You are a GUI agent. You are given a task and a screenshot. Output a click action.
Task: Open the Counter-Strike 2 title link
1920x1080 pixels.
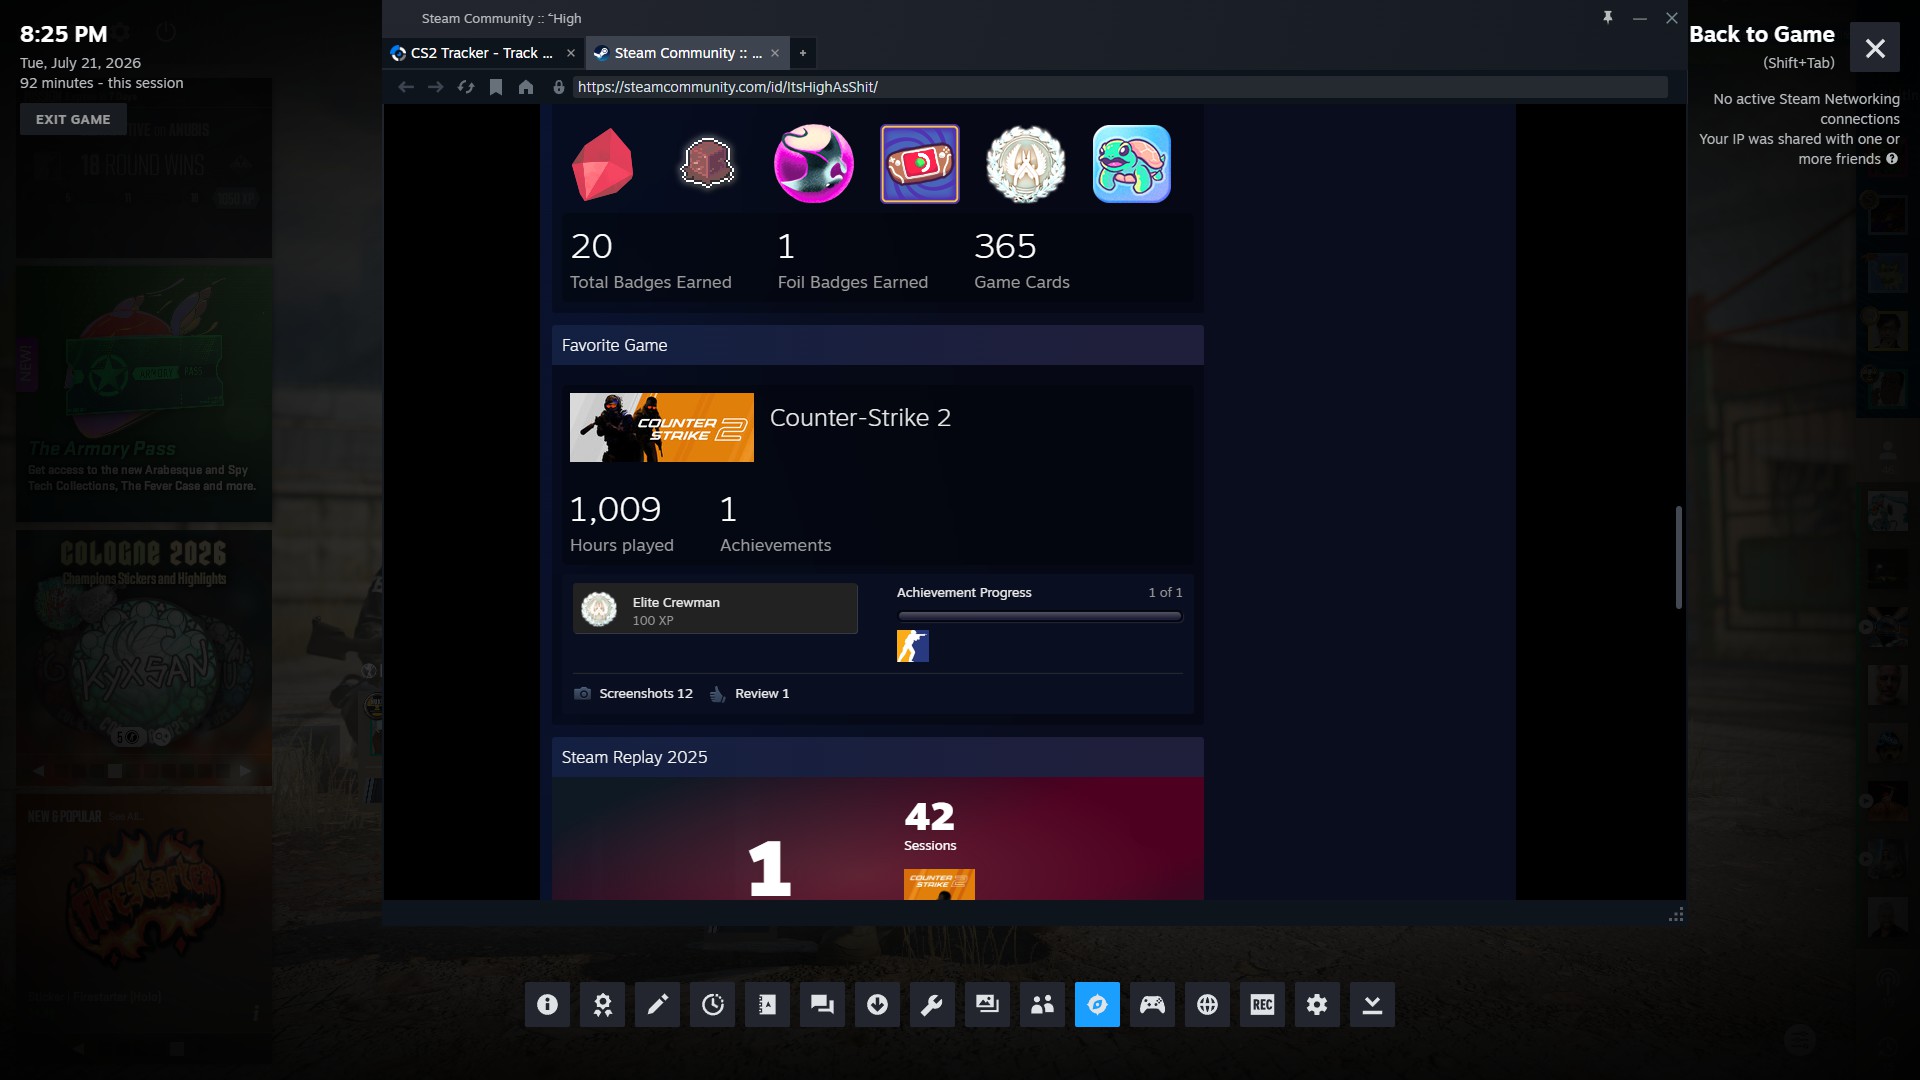(x=860, y=418)
